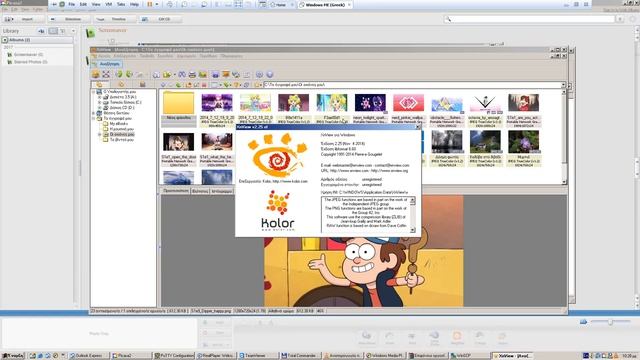Switch XnView side panel to Categories icon tab
The width and height of the screenshot is (640, 360).
click(142, 84)
